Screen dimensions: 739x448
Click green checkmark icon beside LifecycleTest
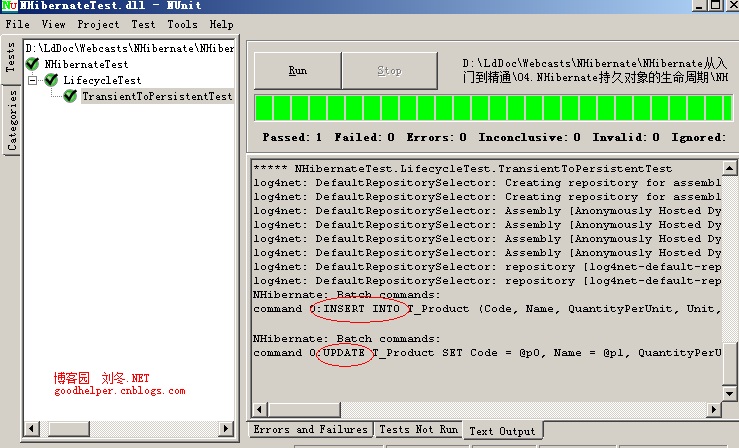pyautogui.click(x=51, y=80)
